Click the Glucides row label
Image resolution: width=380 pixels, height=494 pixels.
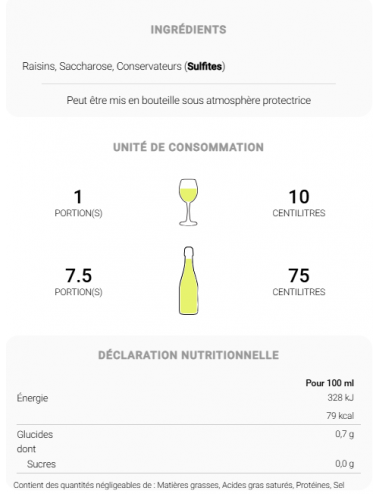[35, 434]
